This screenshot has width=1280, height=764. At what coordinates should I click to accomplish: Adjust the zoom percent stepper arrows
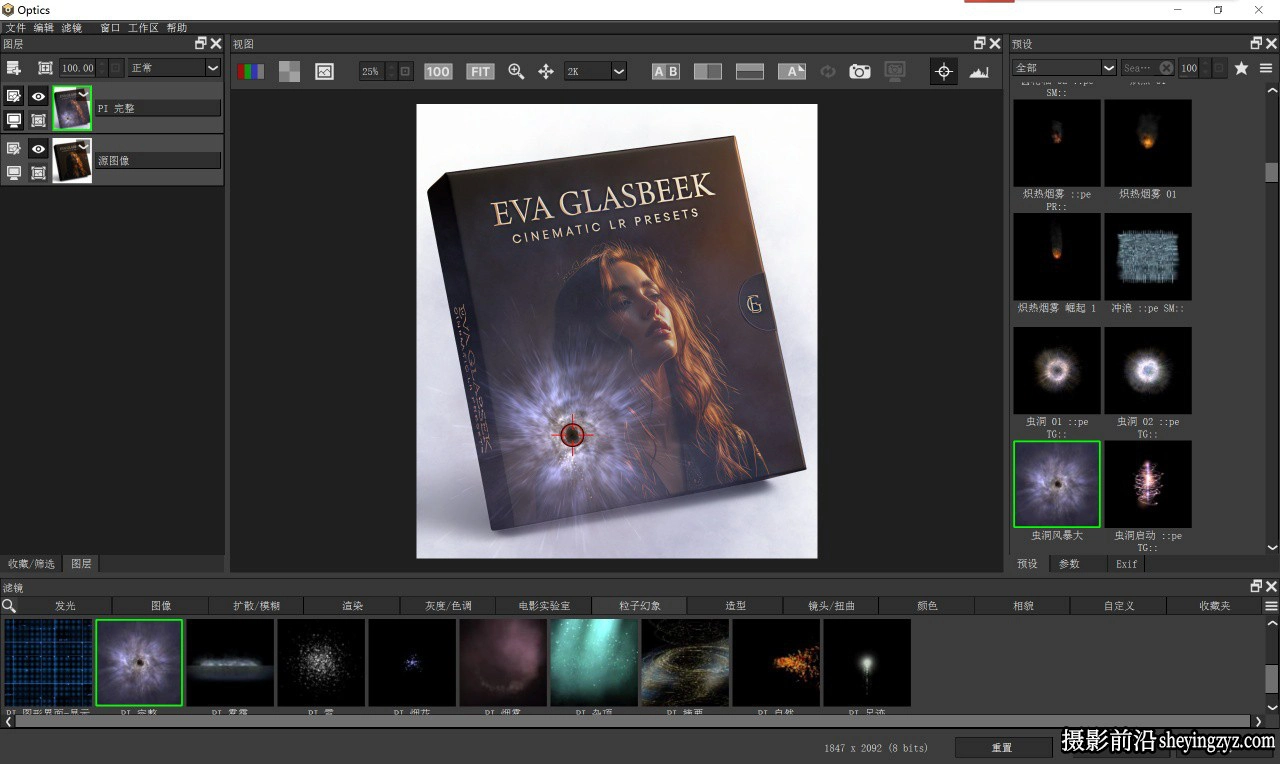[391, 71]
